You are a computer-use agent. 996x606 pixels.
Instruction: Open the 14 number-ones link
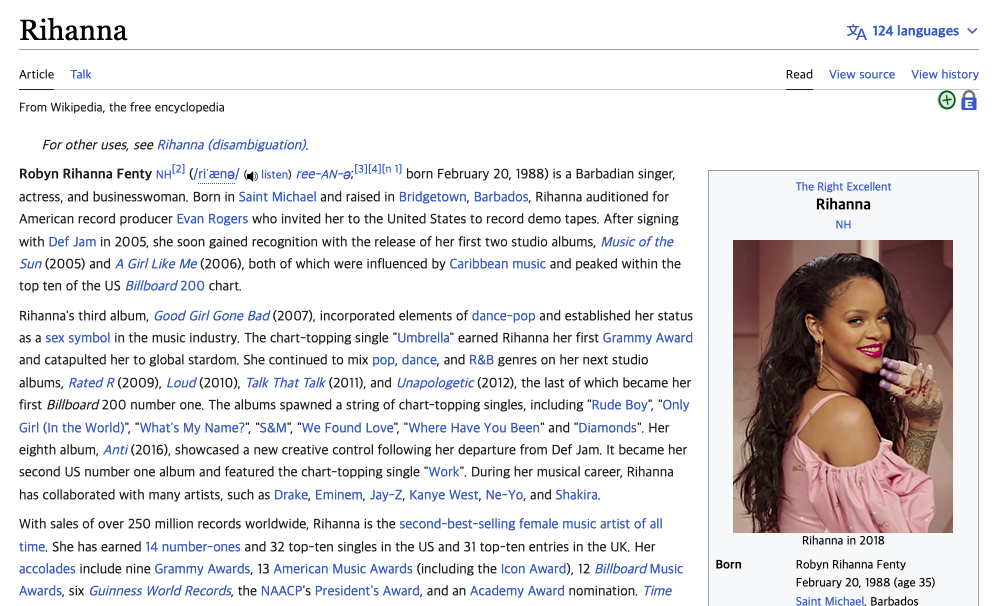coord(192,547)
